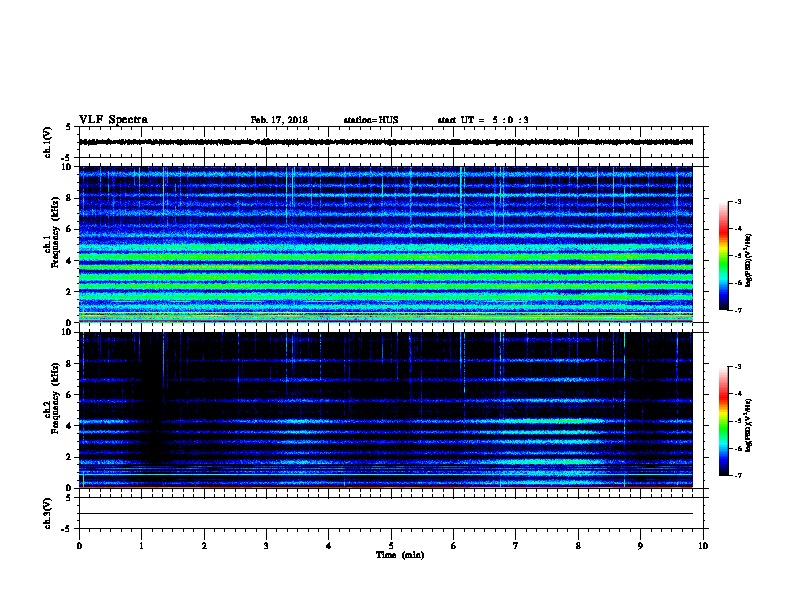Click the "-5" label on the ch.2 color bar

(737, 421)
